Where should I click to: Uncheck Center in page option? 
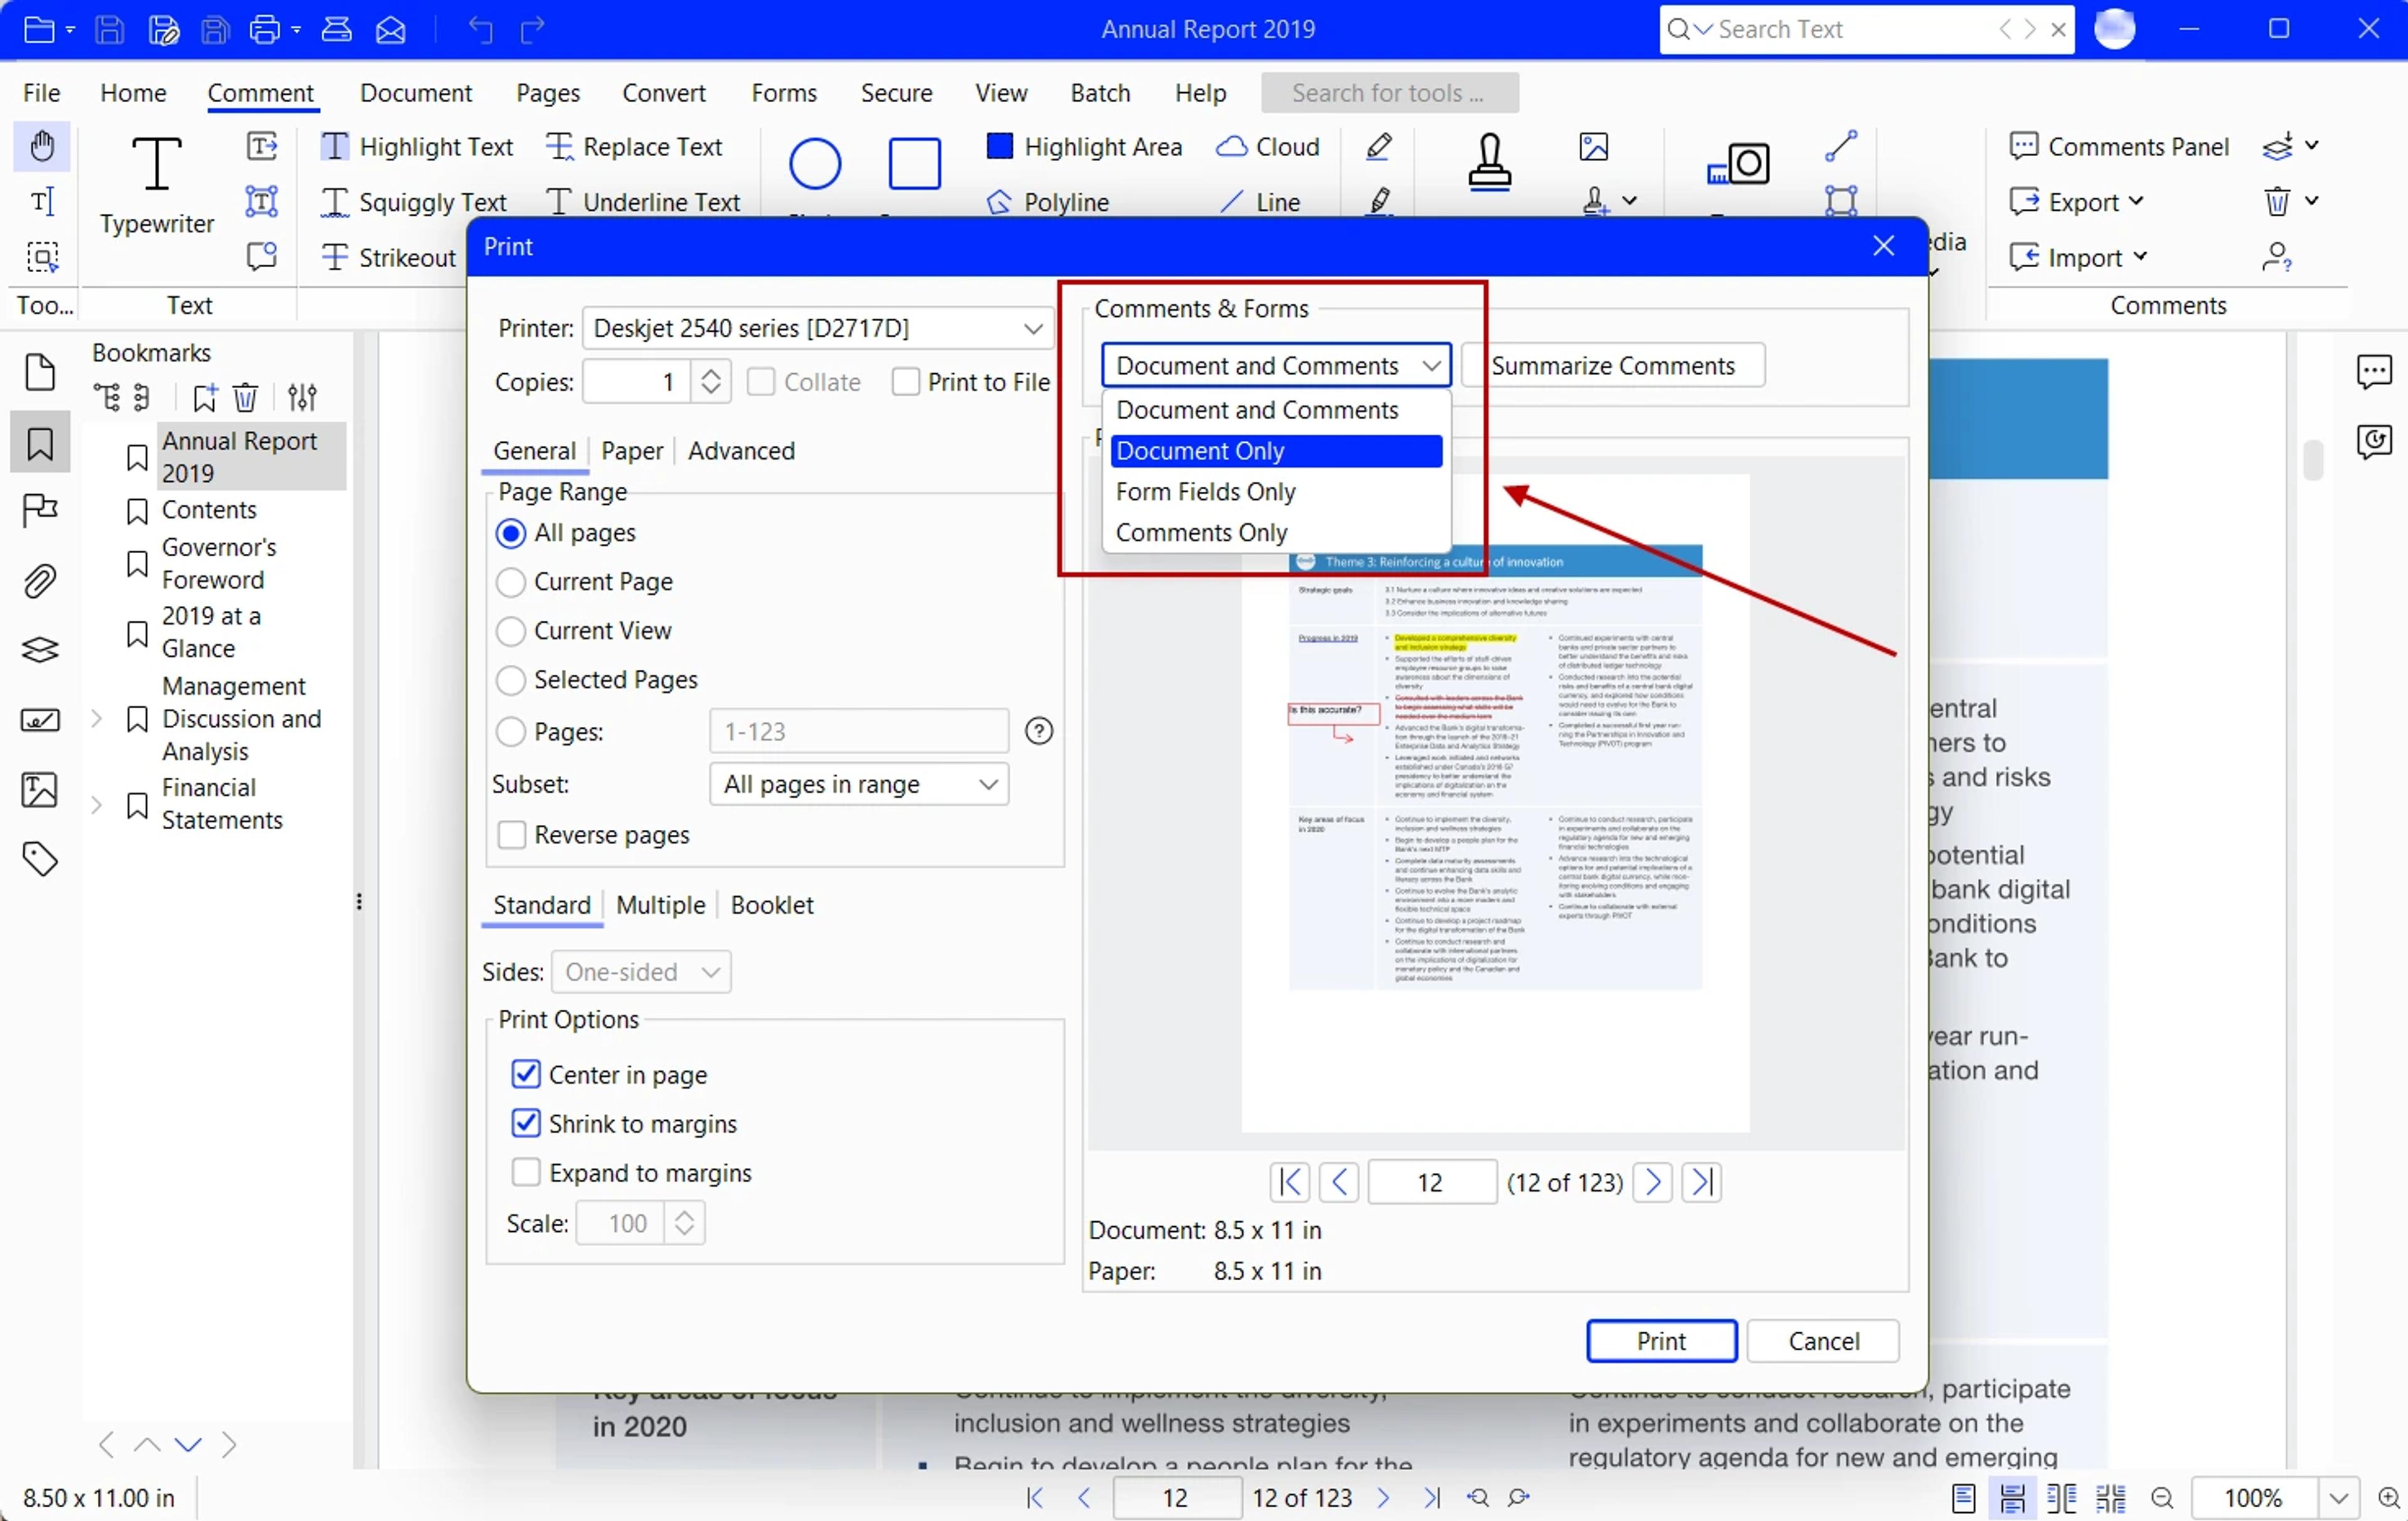tap(526, 1074)
